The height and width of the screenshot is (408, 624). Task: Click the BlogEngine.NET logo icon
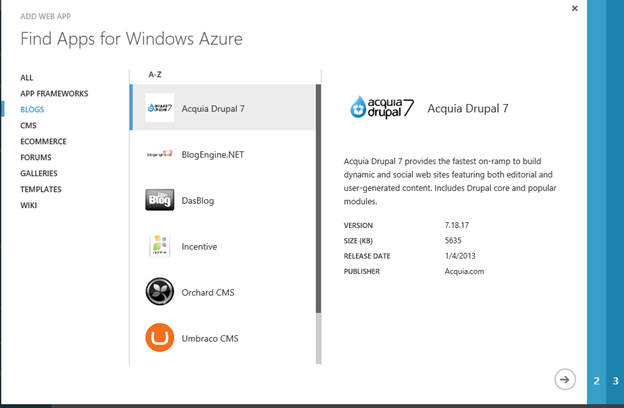(160, 154)
